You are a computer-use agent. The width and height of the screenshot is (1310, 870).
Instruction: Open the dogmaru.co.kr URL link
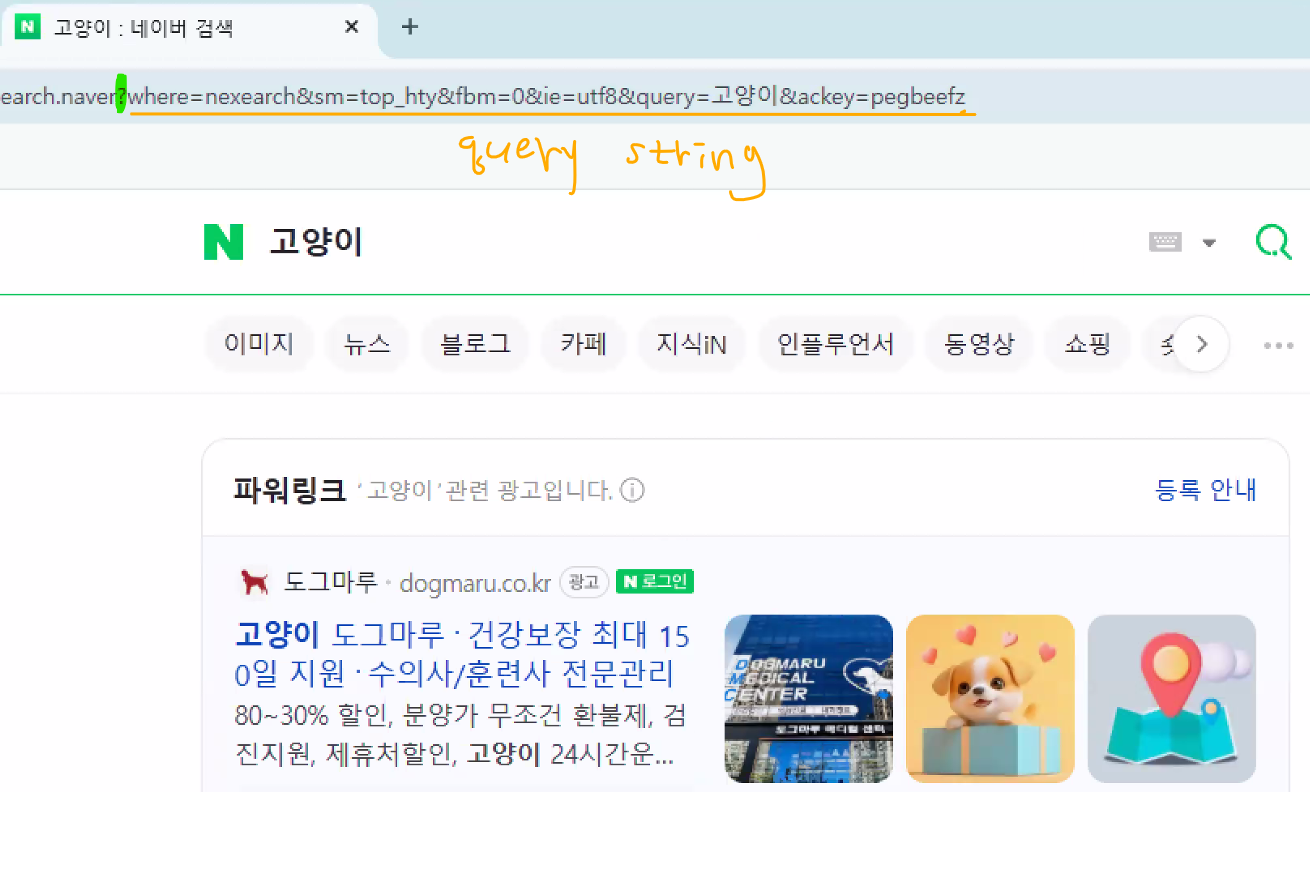[475, 583]
